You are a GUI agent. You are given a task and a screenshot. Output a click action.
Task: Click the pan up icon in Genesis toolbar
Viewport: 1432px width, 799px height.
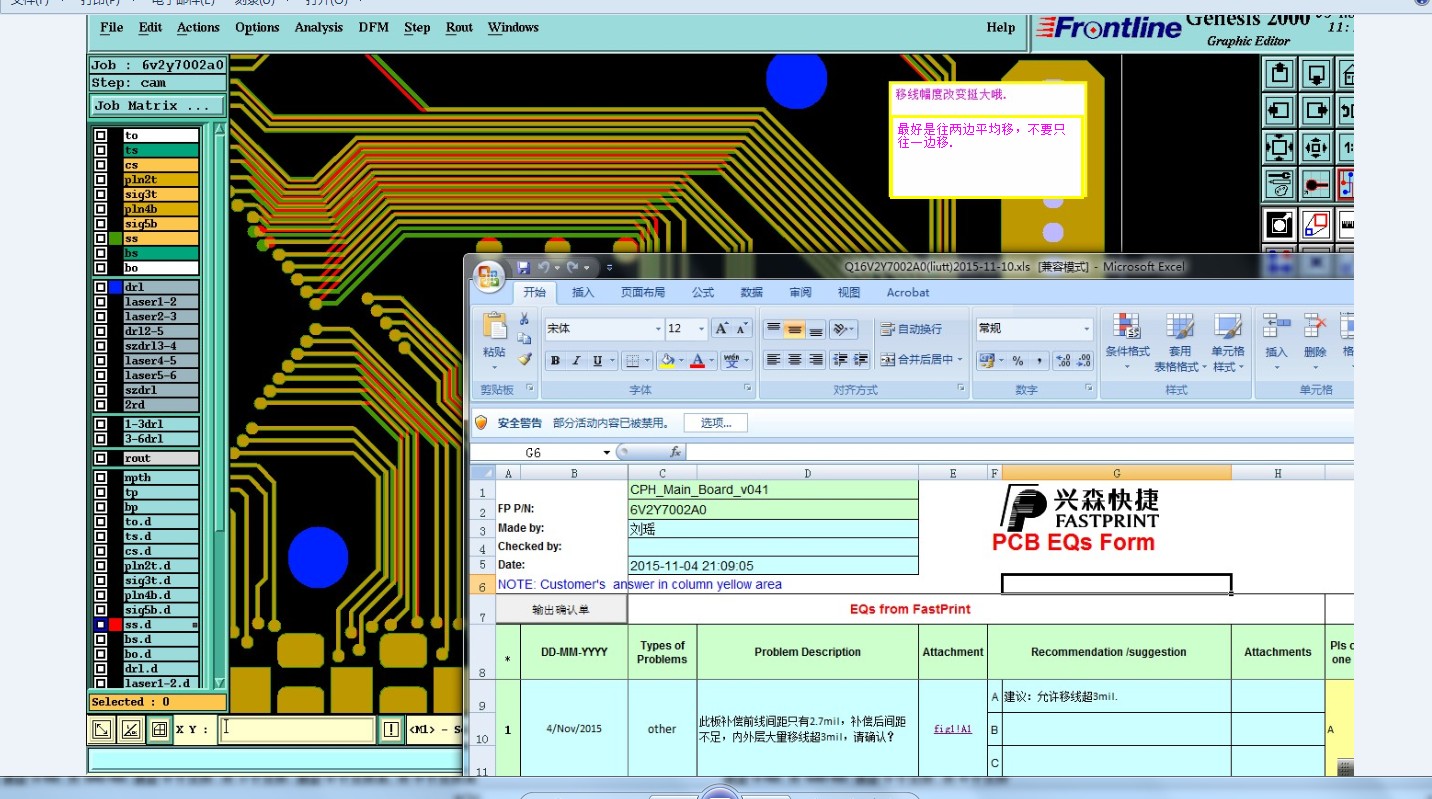1280,73
